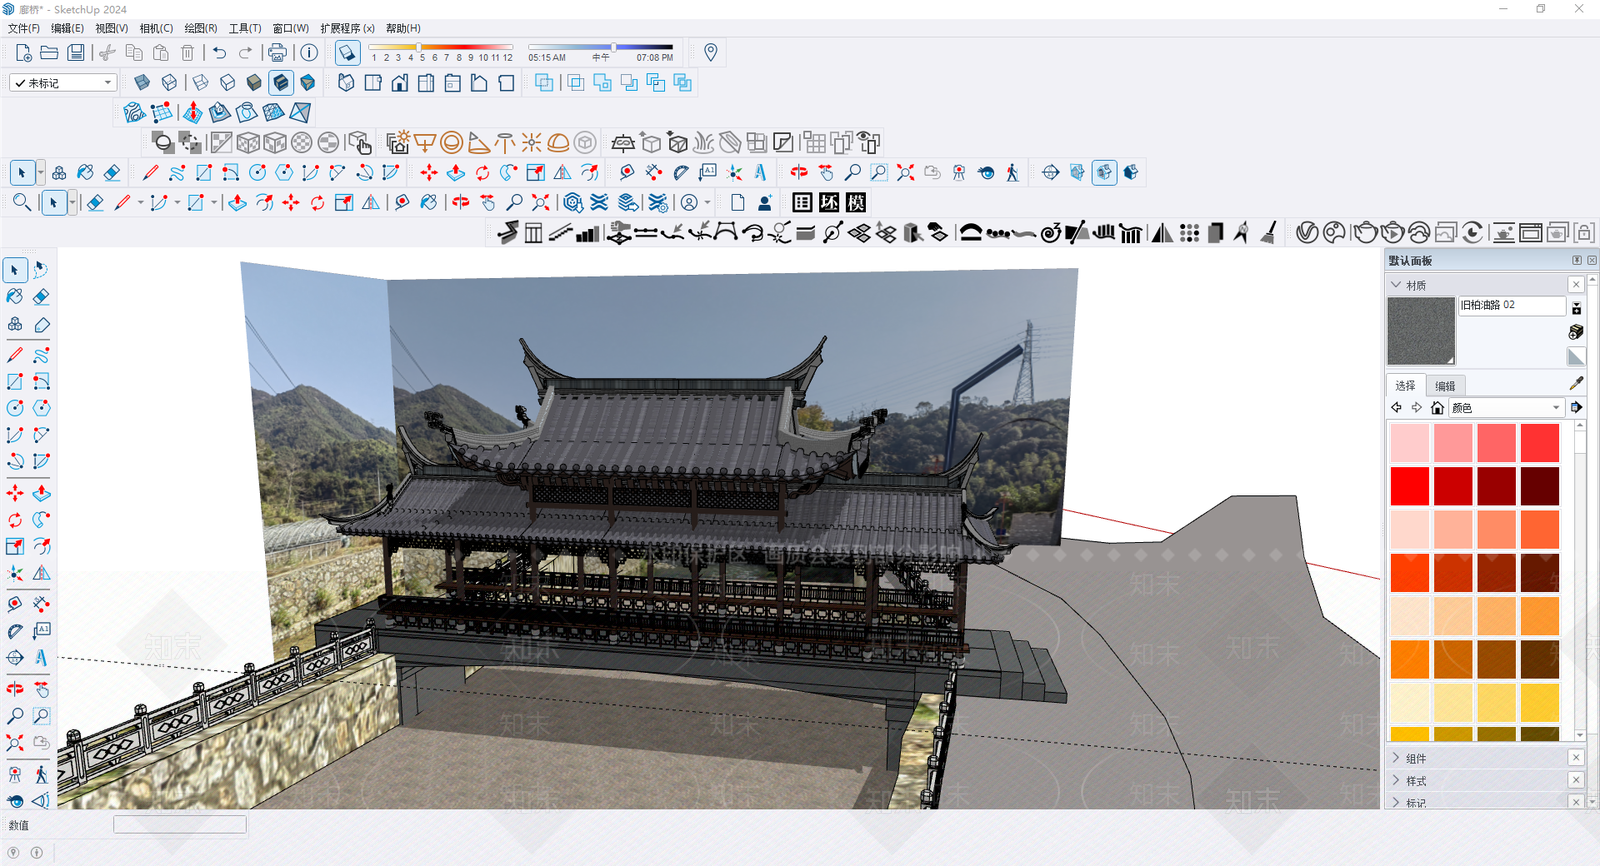The width and height of the screenshot is (1600, 866).
Task: Click the Add Location pin icon
Action: (x=710, y=53)
